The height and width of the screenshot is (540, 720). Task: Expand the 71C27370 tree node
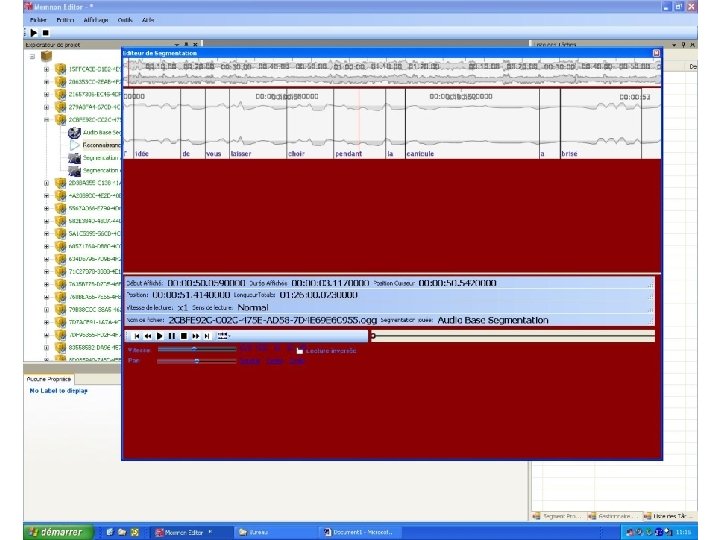click(x=46, y=271)
